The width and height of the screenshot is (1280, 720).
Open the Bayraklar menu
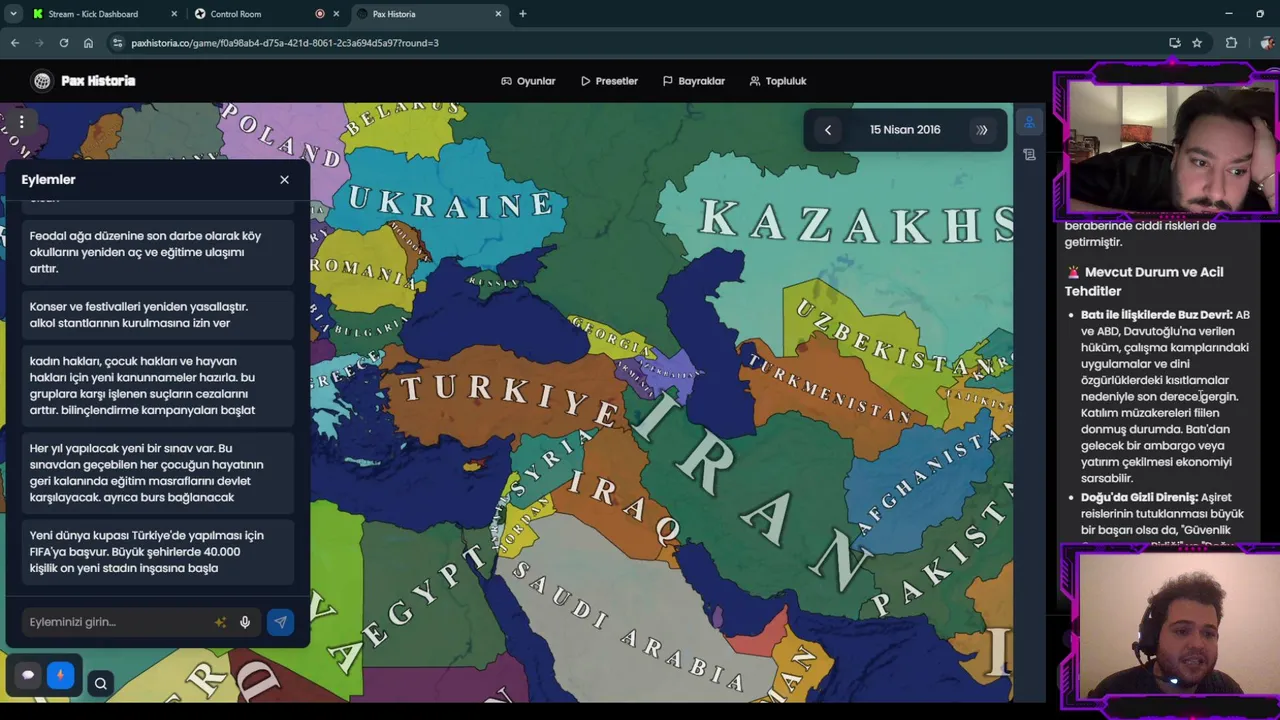[694, 81]
